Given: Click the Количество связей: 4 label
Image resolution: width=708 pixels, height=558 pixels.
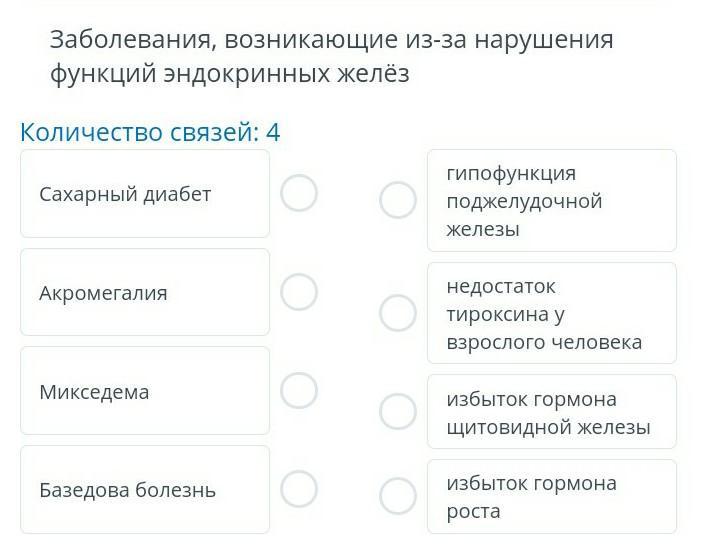Looking at the screenshot, I should 150,132.
